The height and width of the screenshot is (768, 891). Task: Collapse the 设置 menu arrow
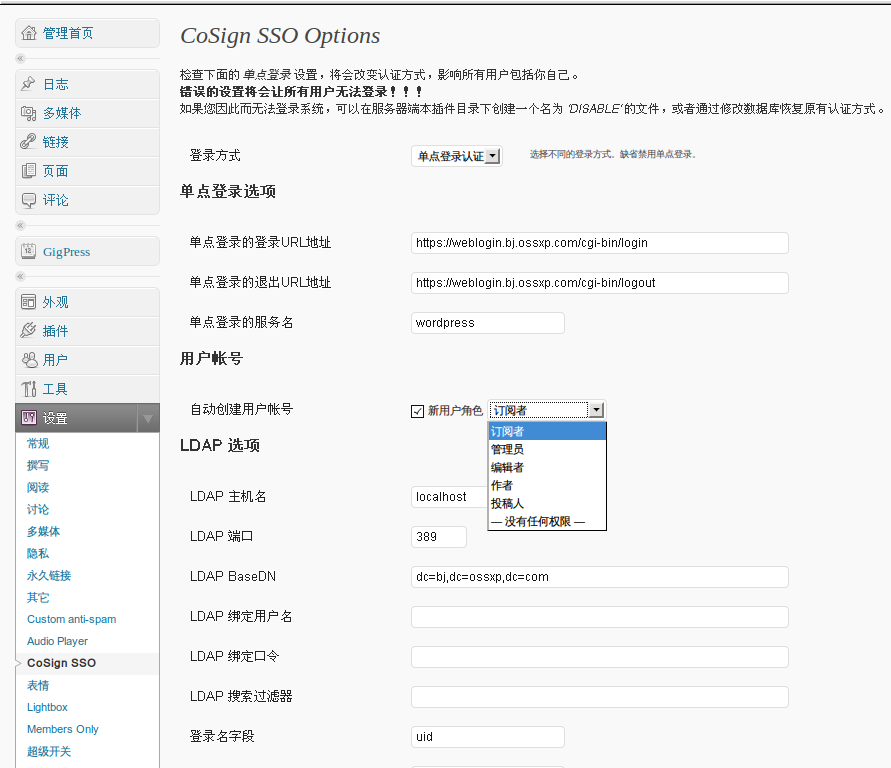(x=148, y=419)
